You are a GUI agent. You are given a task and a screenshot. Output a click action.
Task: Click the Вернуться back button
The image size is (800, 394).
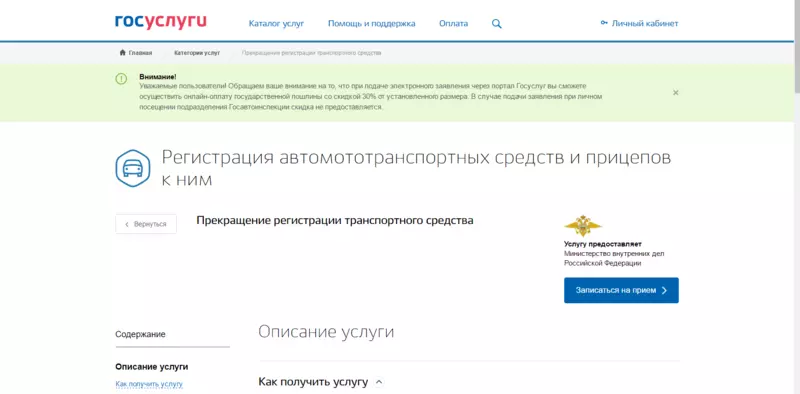click(146, 224)
